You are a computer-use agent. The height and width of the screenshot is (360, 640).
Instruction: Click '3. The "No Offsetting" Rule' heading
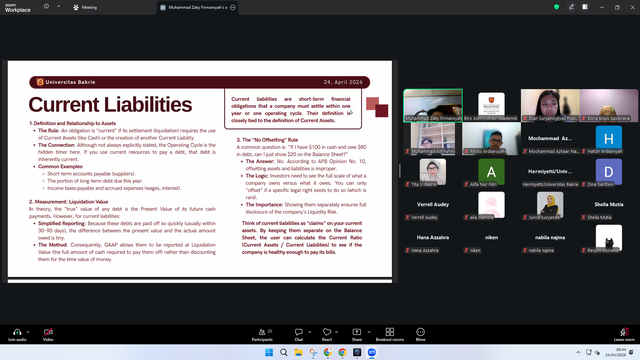(267, 140)
